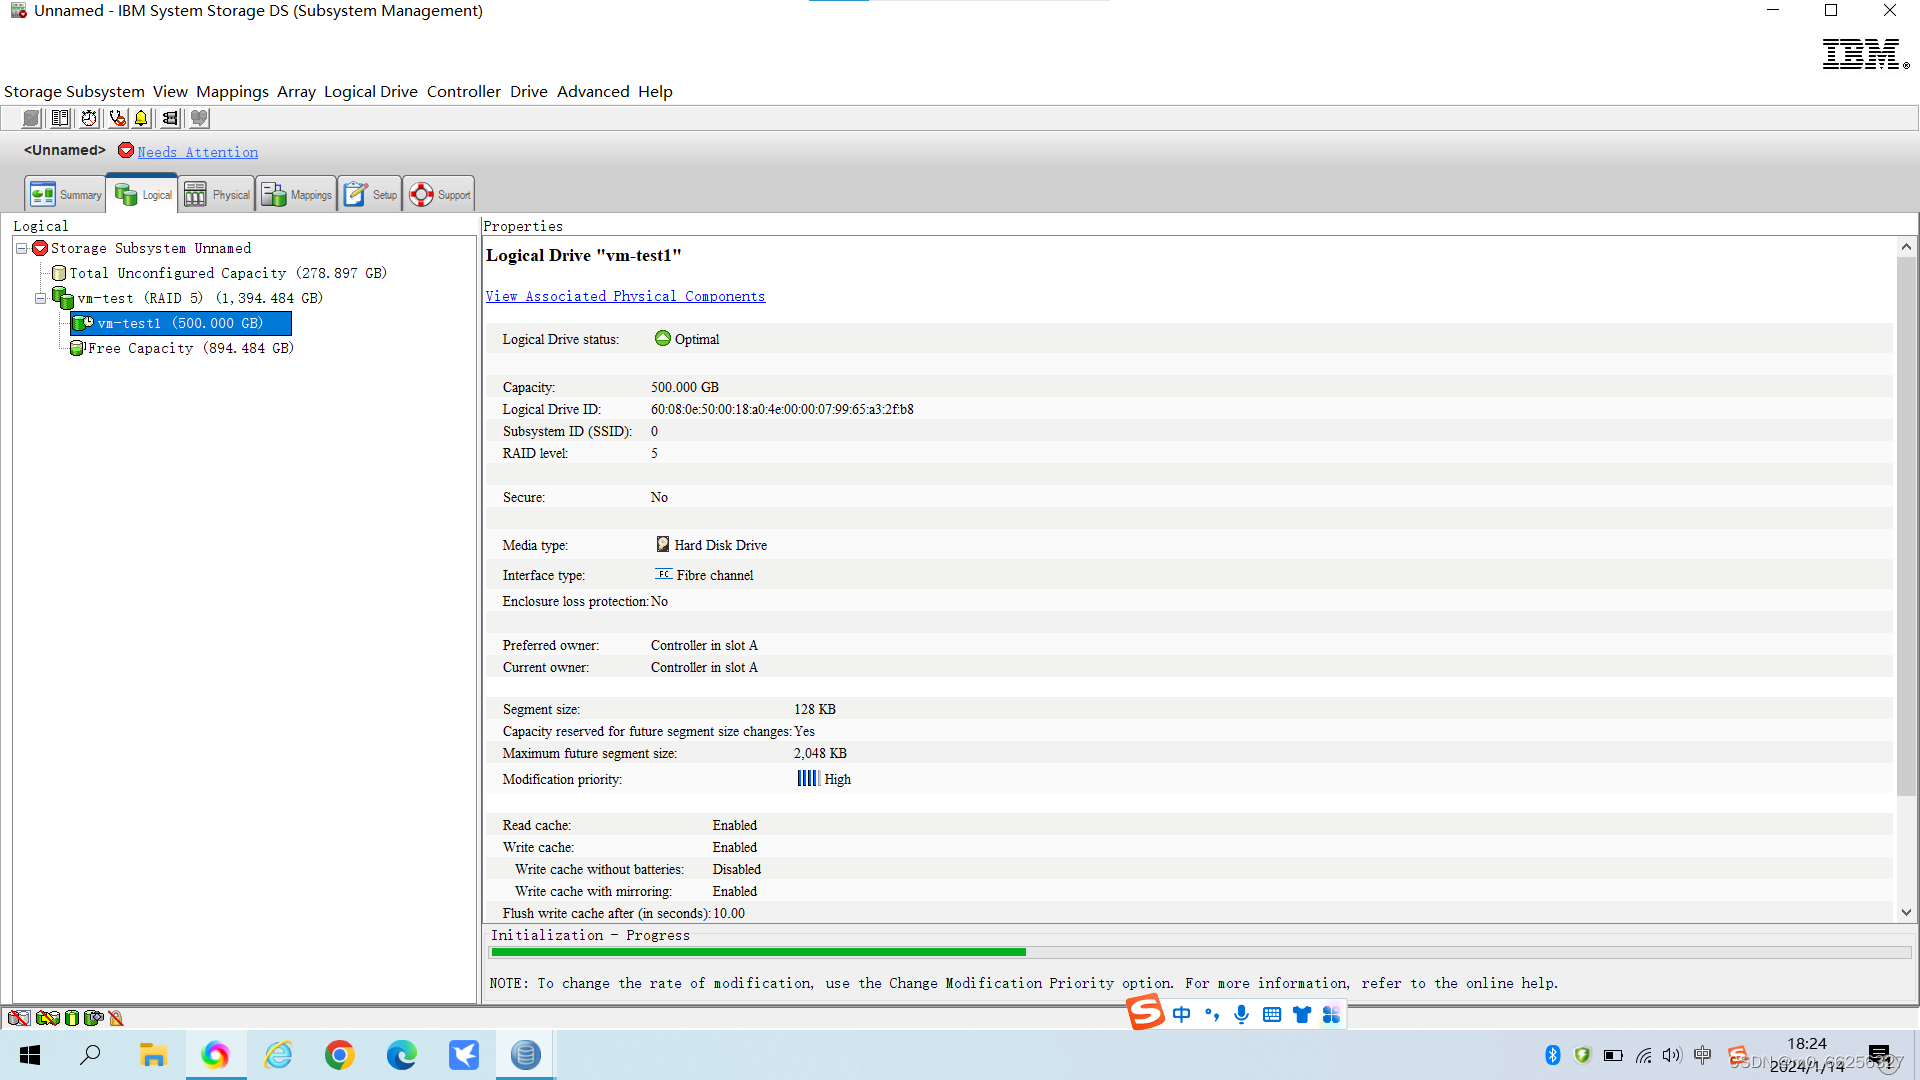Switch to the Physical tab

[216, 193]
